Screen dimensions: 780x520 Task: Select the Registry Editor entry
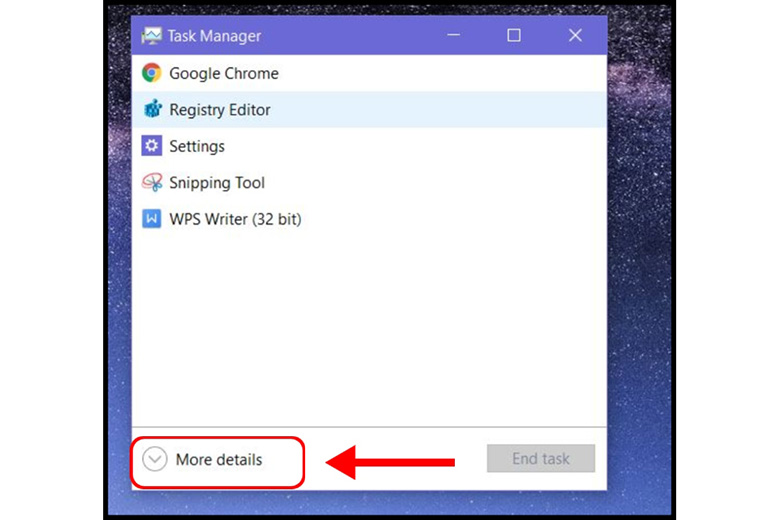[x=369, y=109]
